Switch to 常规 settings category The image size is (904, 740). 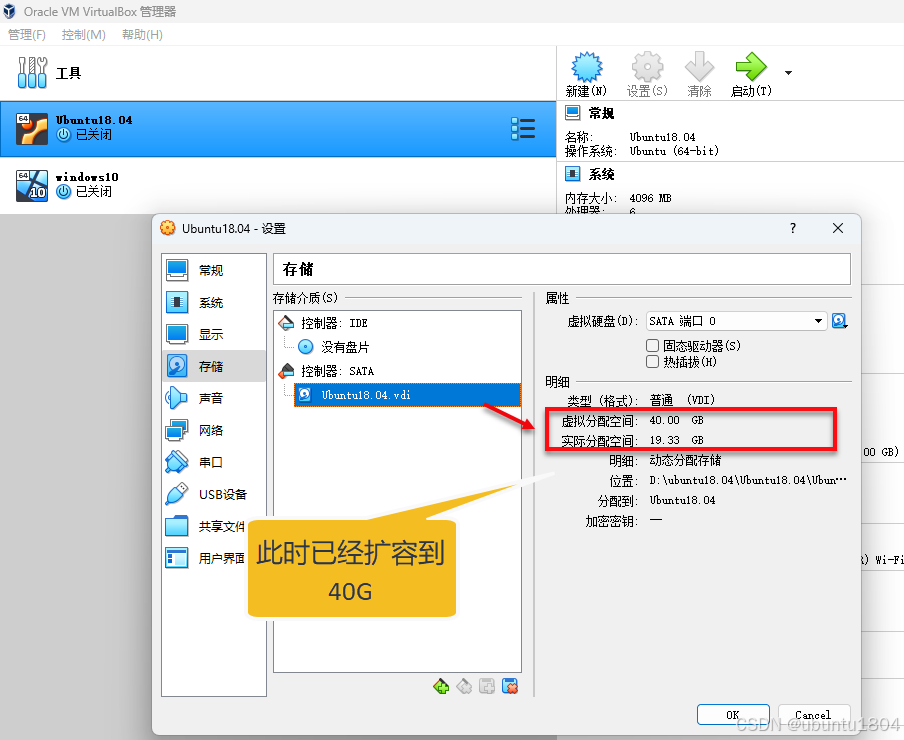214,270
